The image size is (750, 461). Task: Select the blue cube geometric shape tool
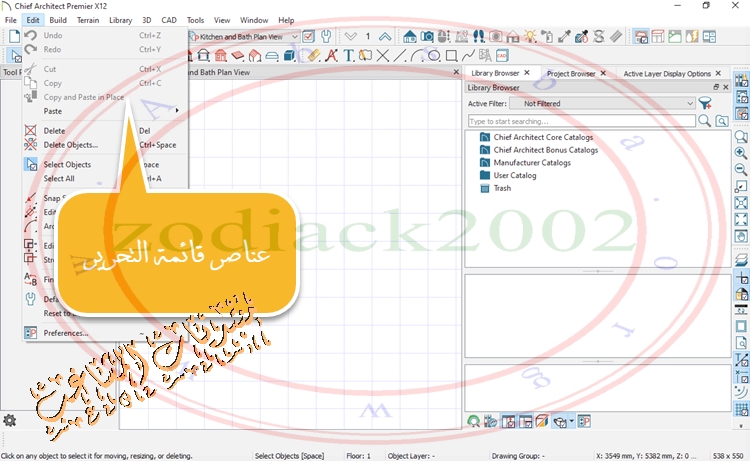point(289,55)
